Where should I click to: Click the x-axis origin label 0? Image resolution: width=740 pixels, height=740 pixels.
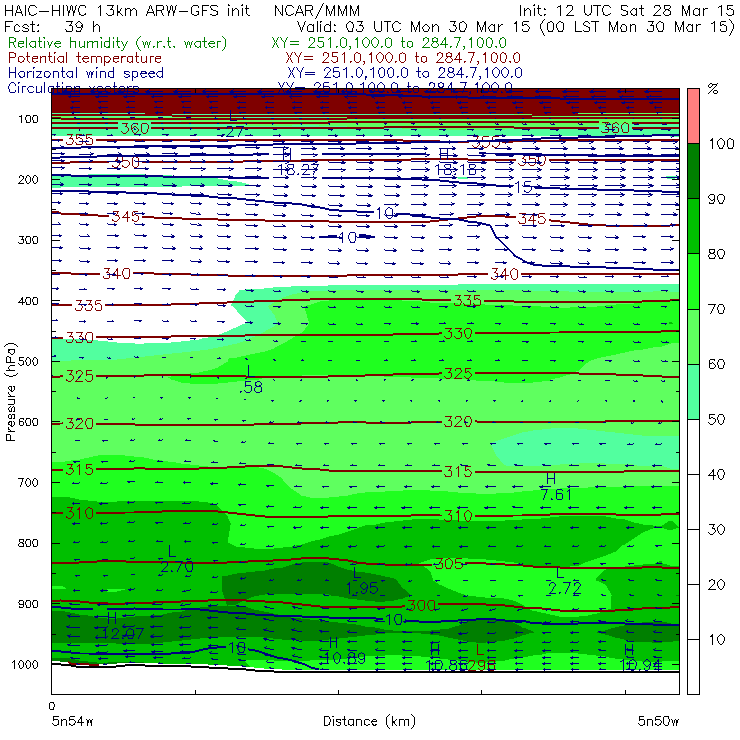[52, 706]
